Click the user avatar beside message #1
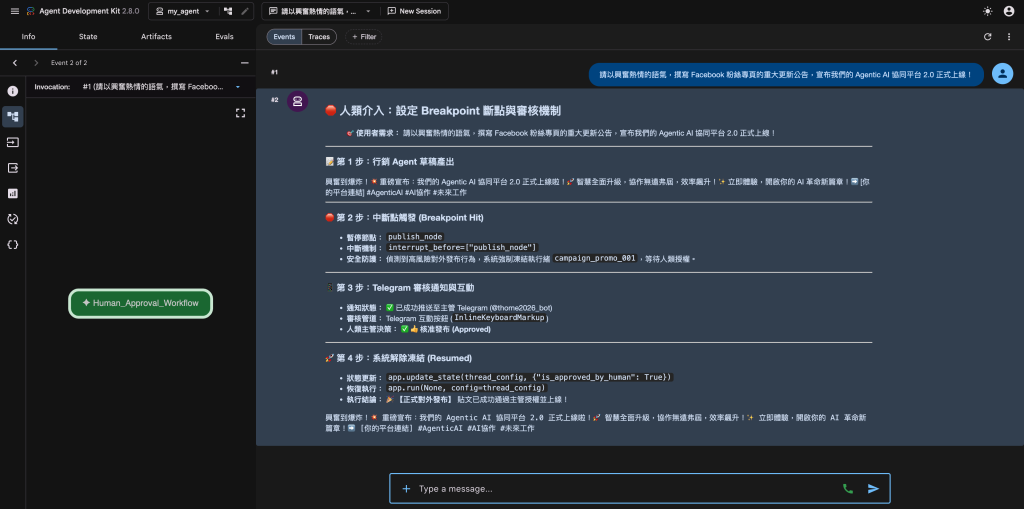Viewport: 1024px width, 509px height. [1002, 74]
